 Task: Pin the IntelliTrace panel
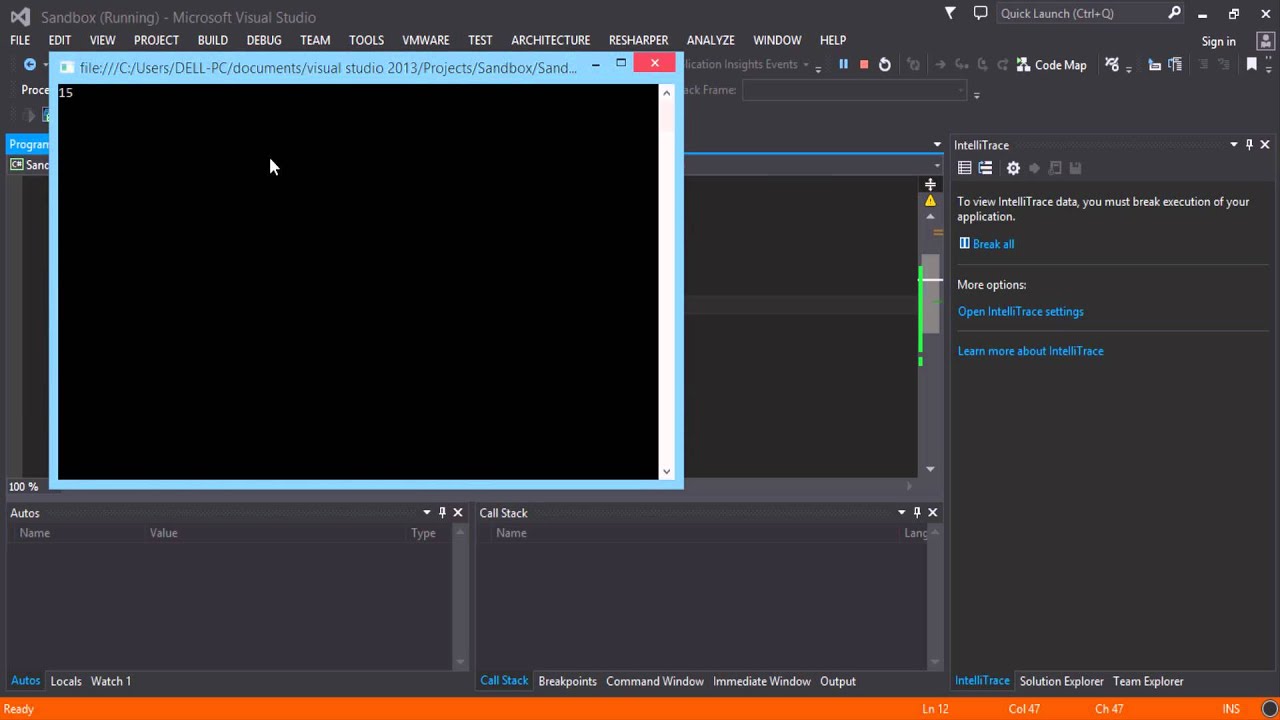(1249, 145)
